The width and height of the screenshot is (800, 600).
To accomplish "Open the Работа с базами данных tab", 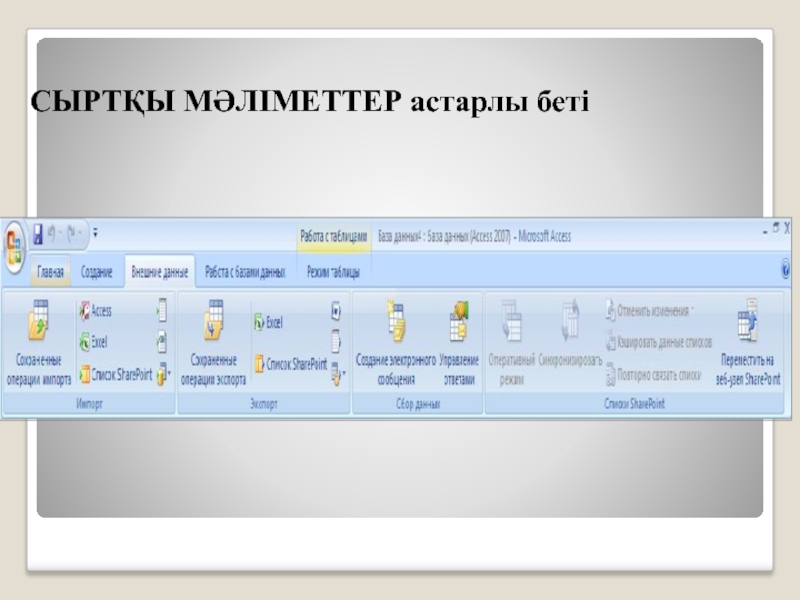I will (x=245, y=272).
